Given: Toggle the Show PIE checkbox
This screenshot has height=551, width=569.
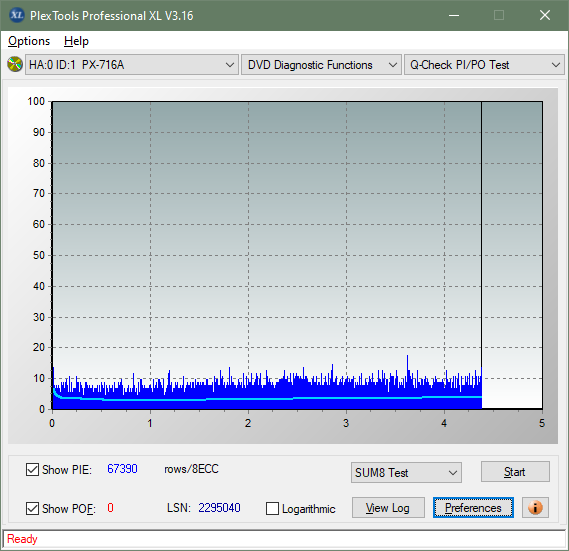Looking at the screenshot, I should (x=32, y=469).
